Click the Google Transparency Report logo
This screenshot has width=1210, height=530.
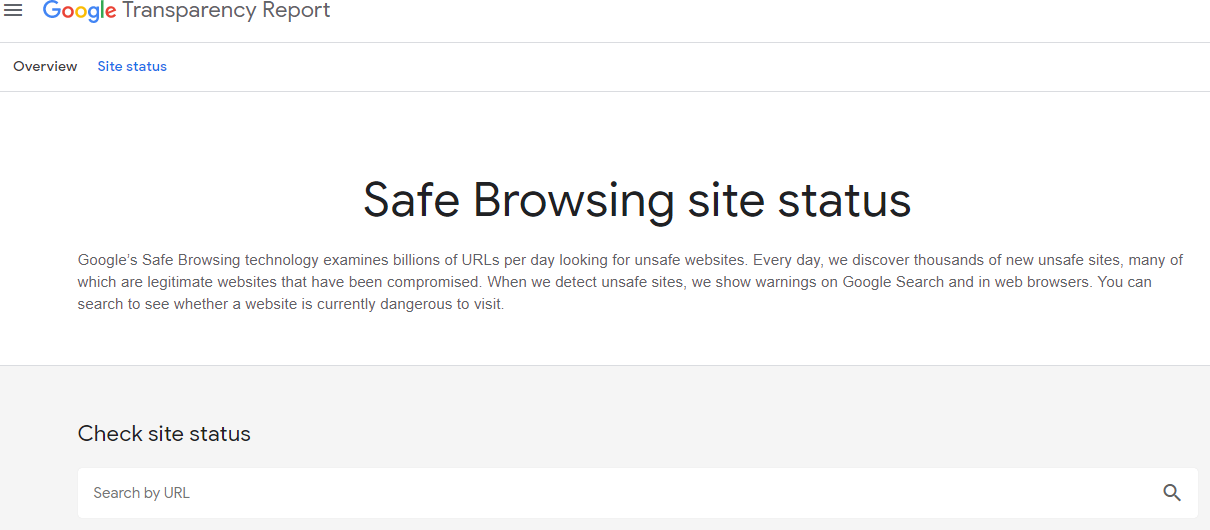[186, 11]
